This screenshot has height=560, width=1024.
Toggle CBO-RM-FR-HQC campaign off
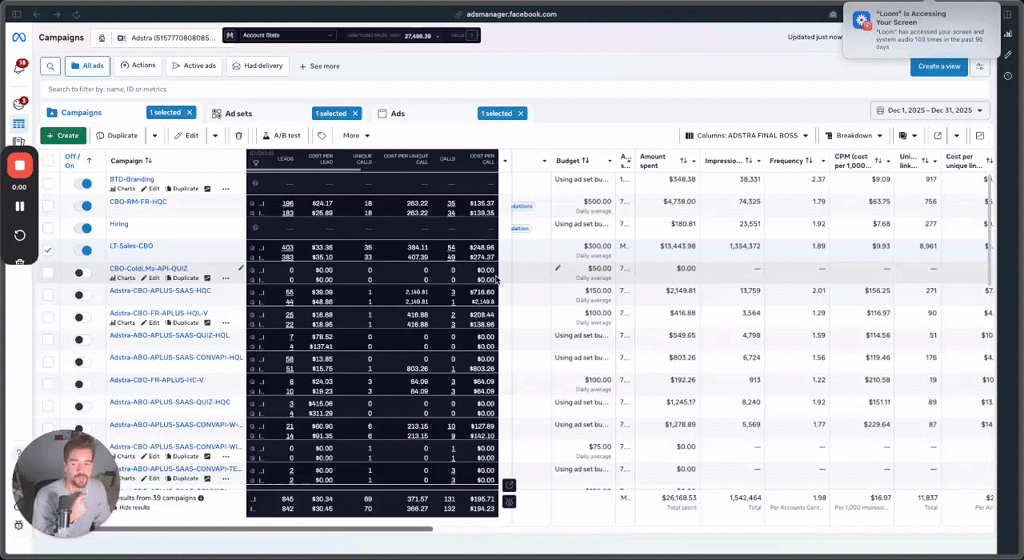tap(83, 206)
